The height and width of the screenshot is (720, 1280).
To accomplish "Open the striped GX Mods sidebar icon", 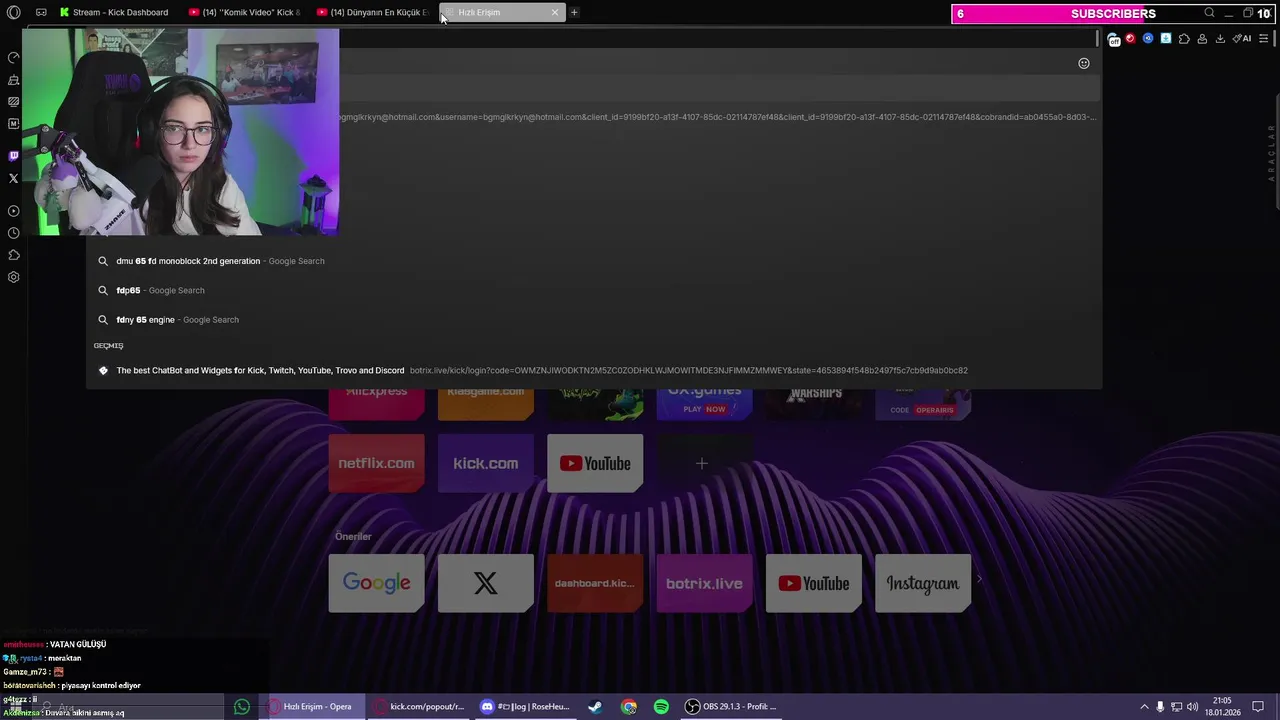I will coord(13,102).
